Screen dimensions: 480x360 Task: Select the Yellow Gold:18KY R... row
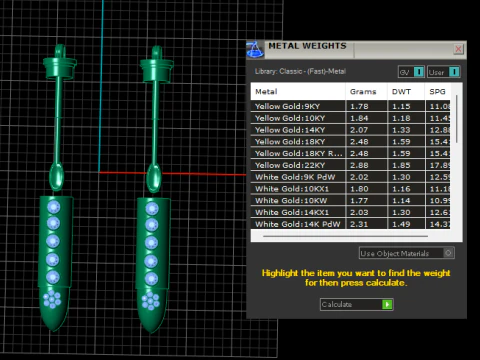(x=350, y=153)
